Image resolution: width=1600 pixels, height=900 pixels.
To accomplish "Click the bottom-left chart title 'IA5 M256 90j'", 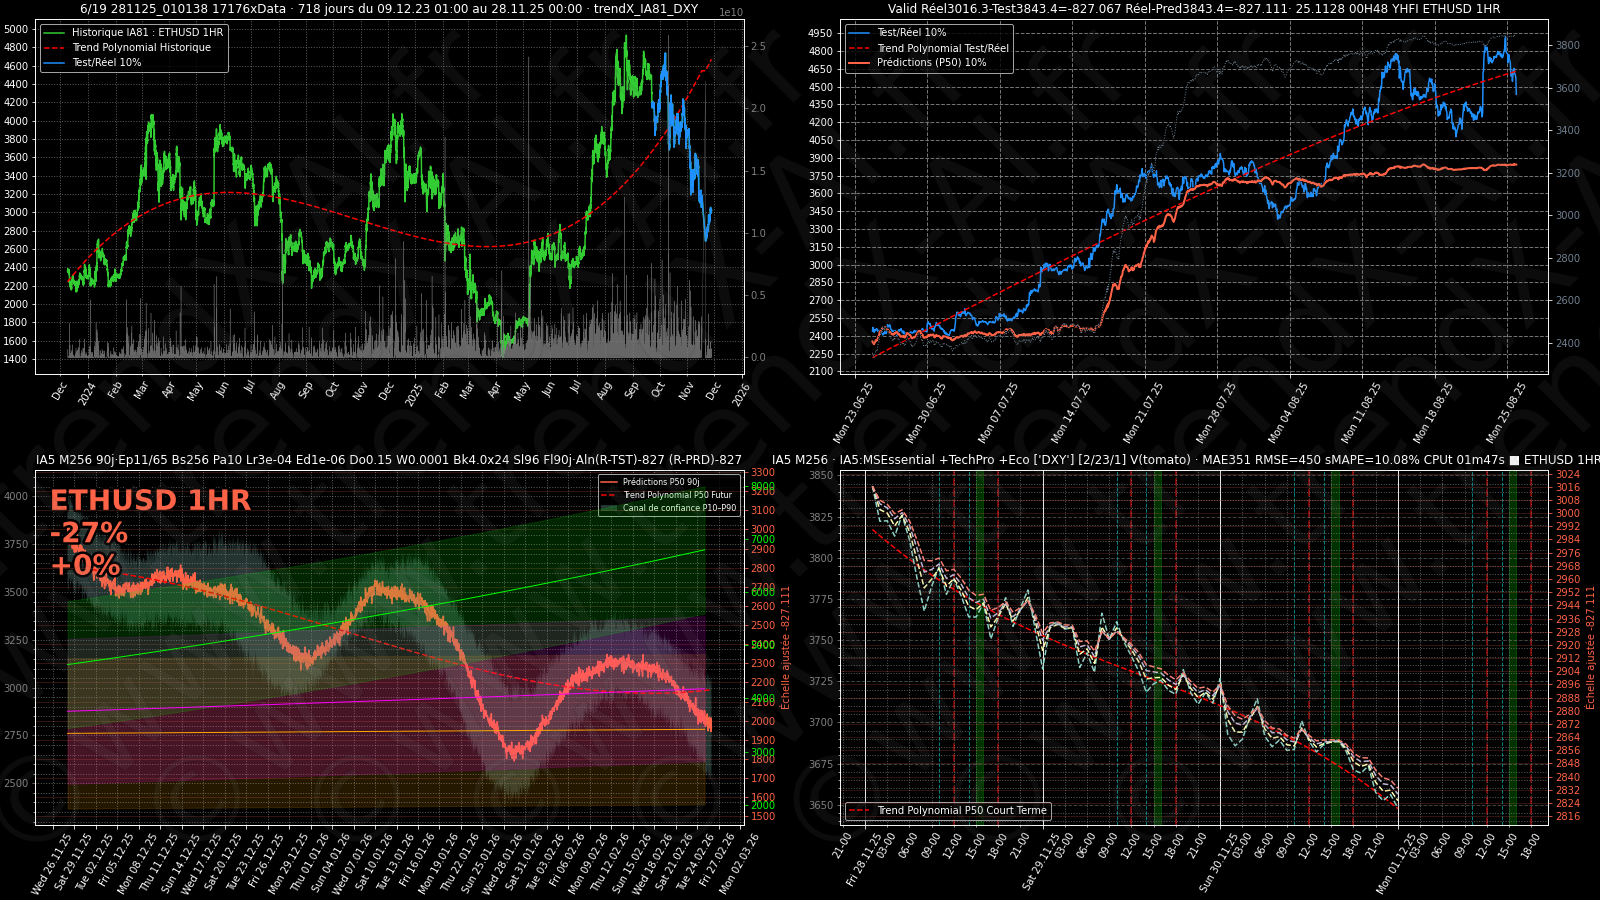I will pos(388,460).
